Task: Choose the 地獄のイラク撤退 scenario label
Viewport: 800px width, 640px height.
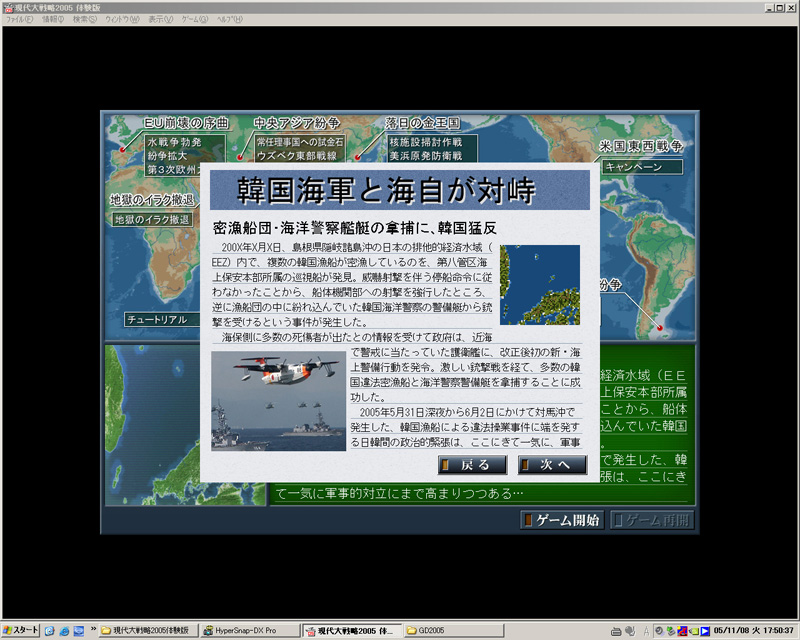Action: pos(152,219)
